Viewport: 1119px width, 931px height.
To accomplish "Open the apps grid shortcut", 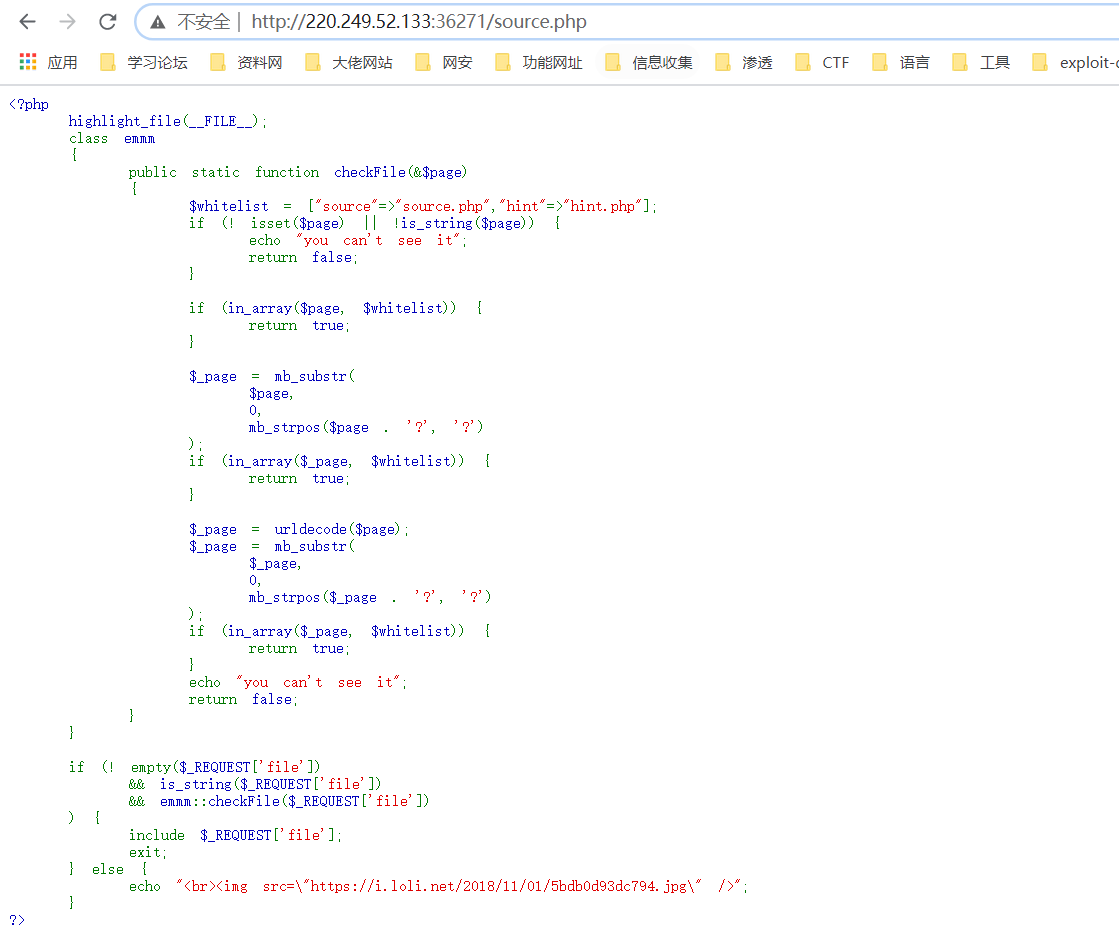I will pos(48,63).
